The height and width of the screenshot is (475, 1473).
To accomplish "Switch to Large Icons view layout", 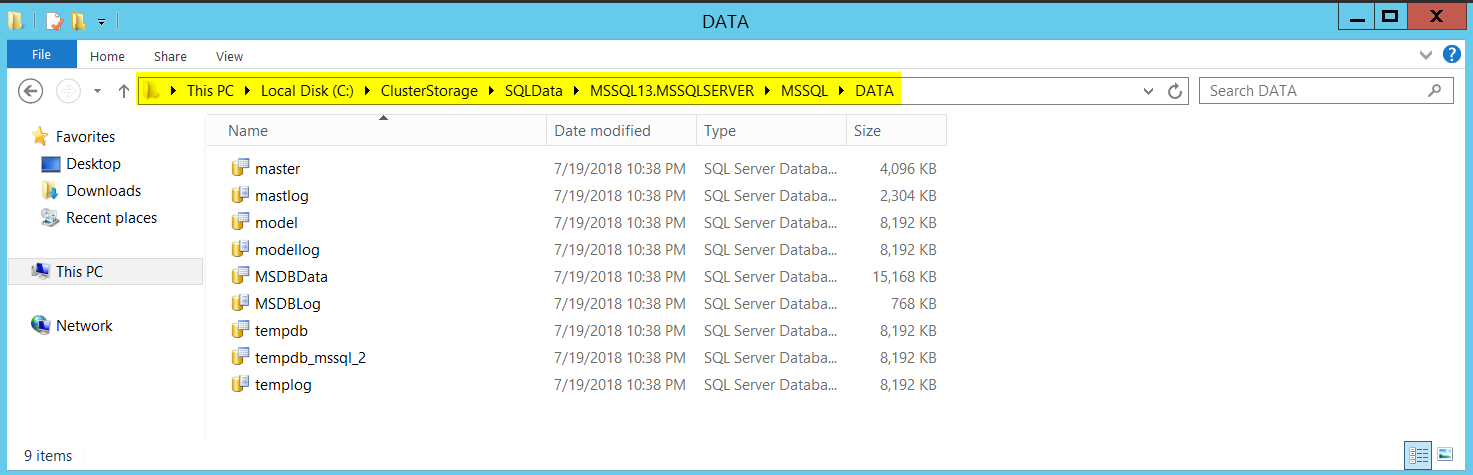I will (x=1444, y=454).
